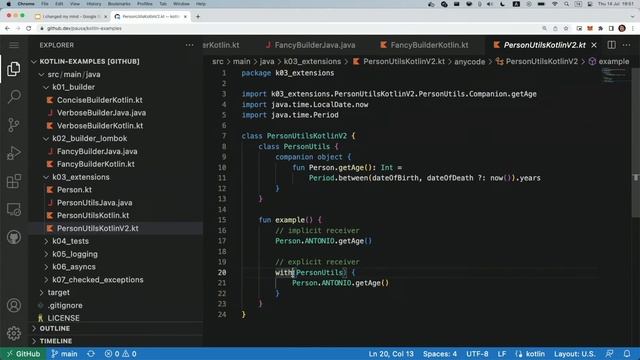Open .gitignore file
The height and width of the screenshot is (360, 640).
pos(65,306)
